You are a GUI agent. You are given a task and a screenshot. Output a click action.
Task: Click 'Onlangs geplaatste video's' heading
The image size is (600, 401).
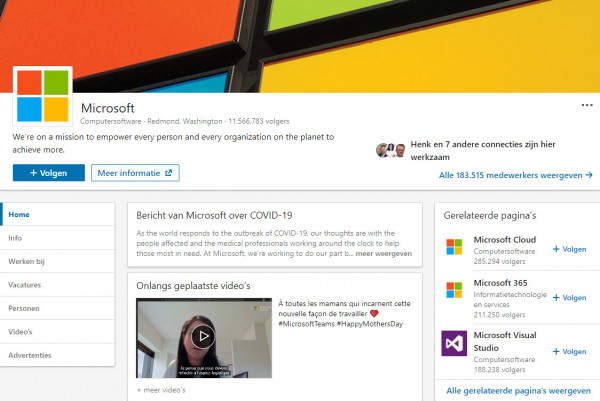pyautogui.click(x=193, y=286)
